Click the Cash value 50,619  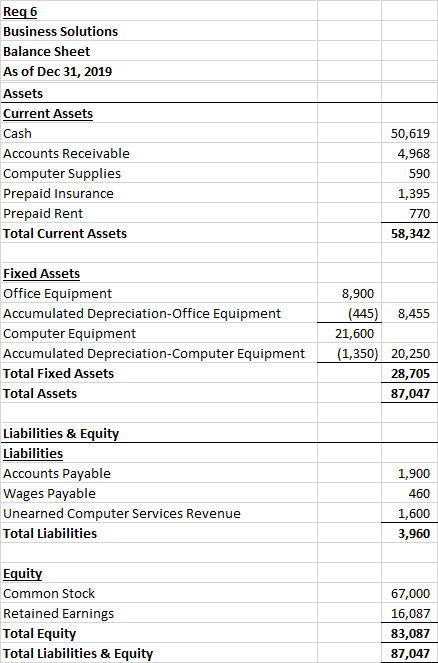pyautogui.click(x=411, y=134)
